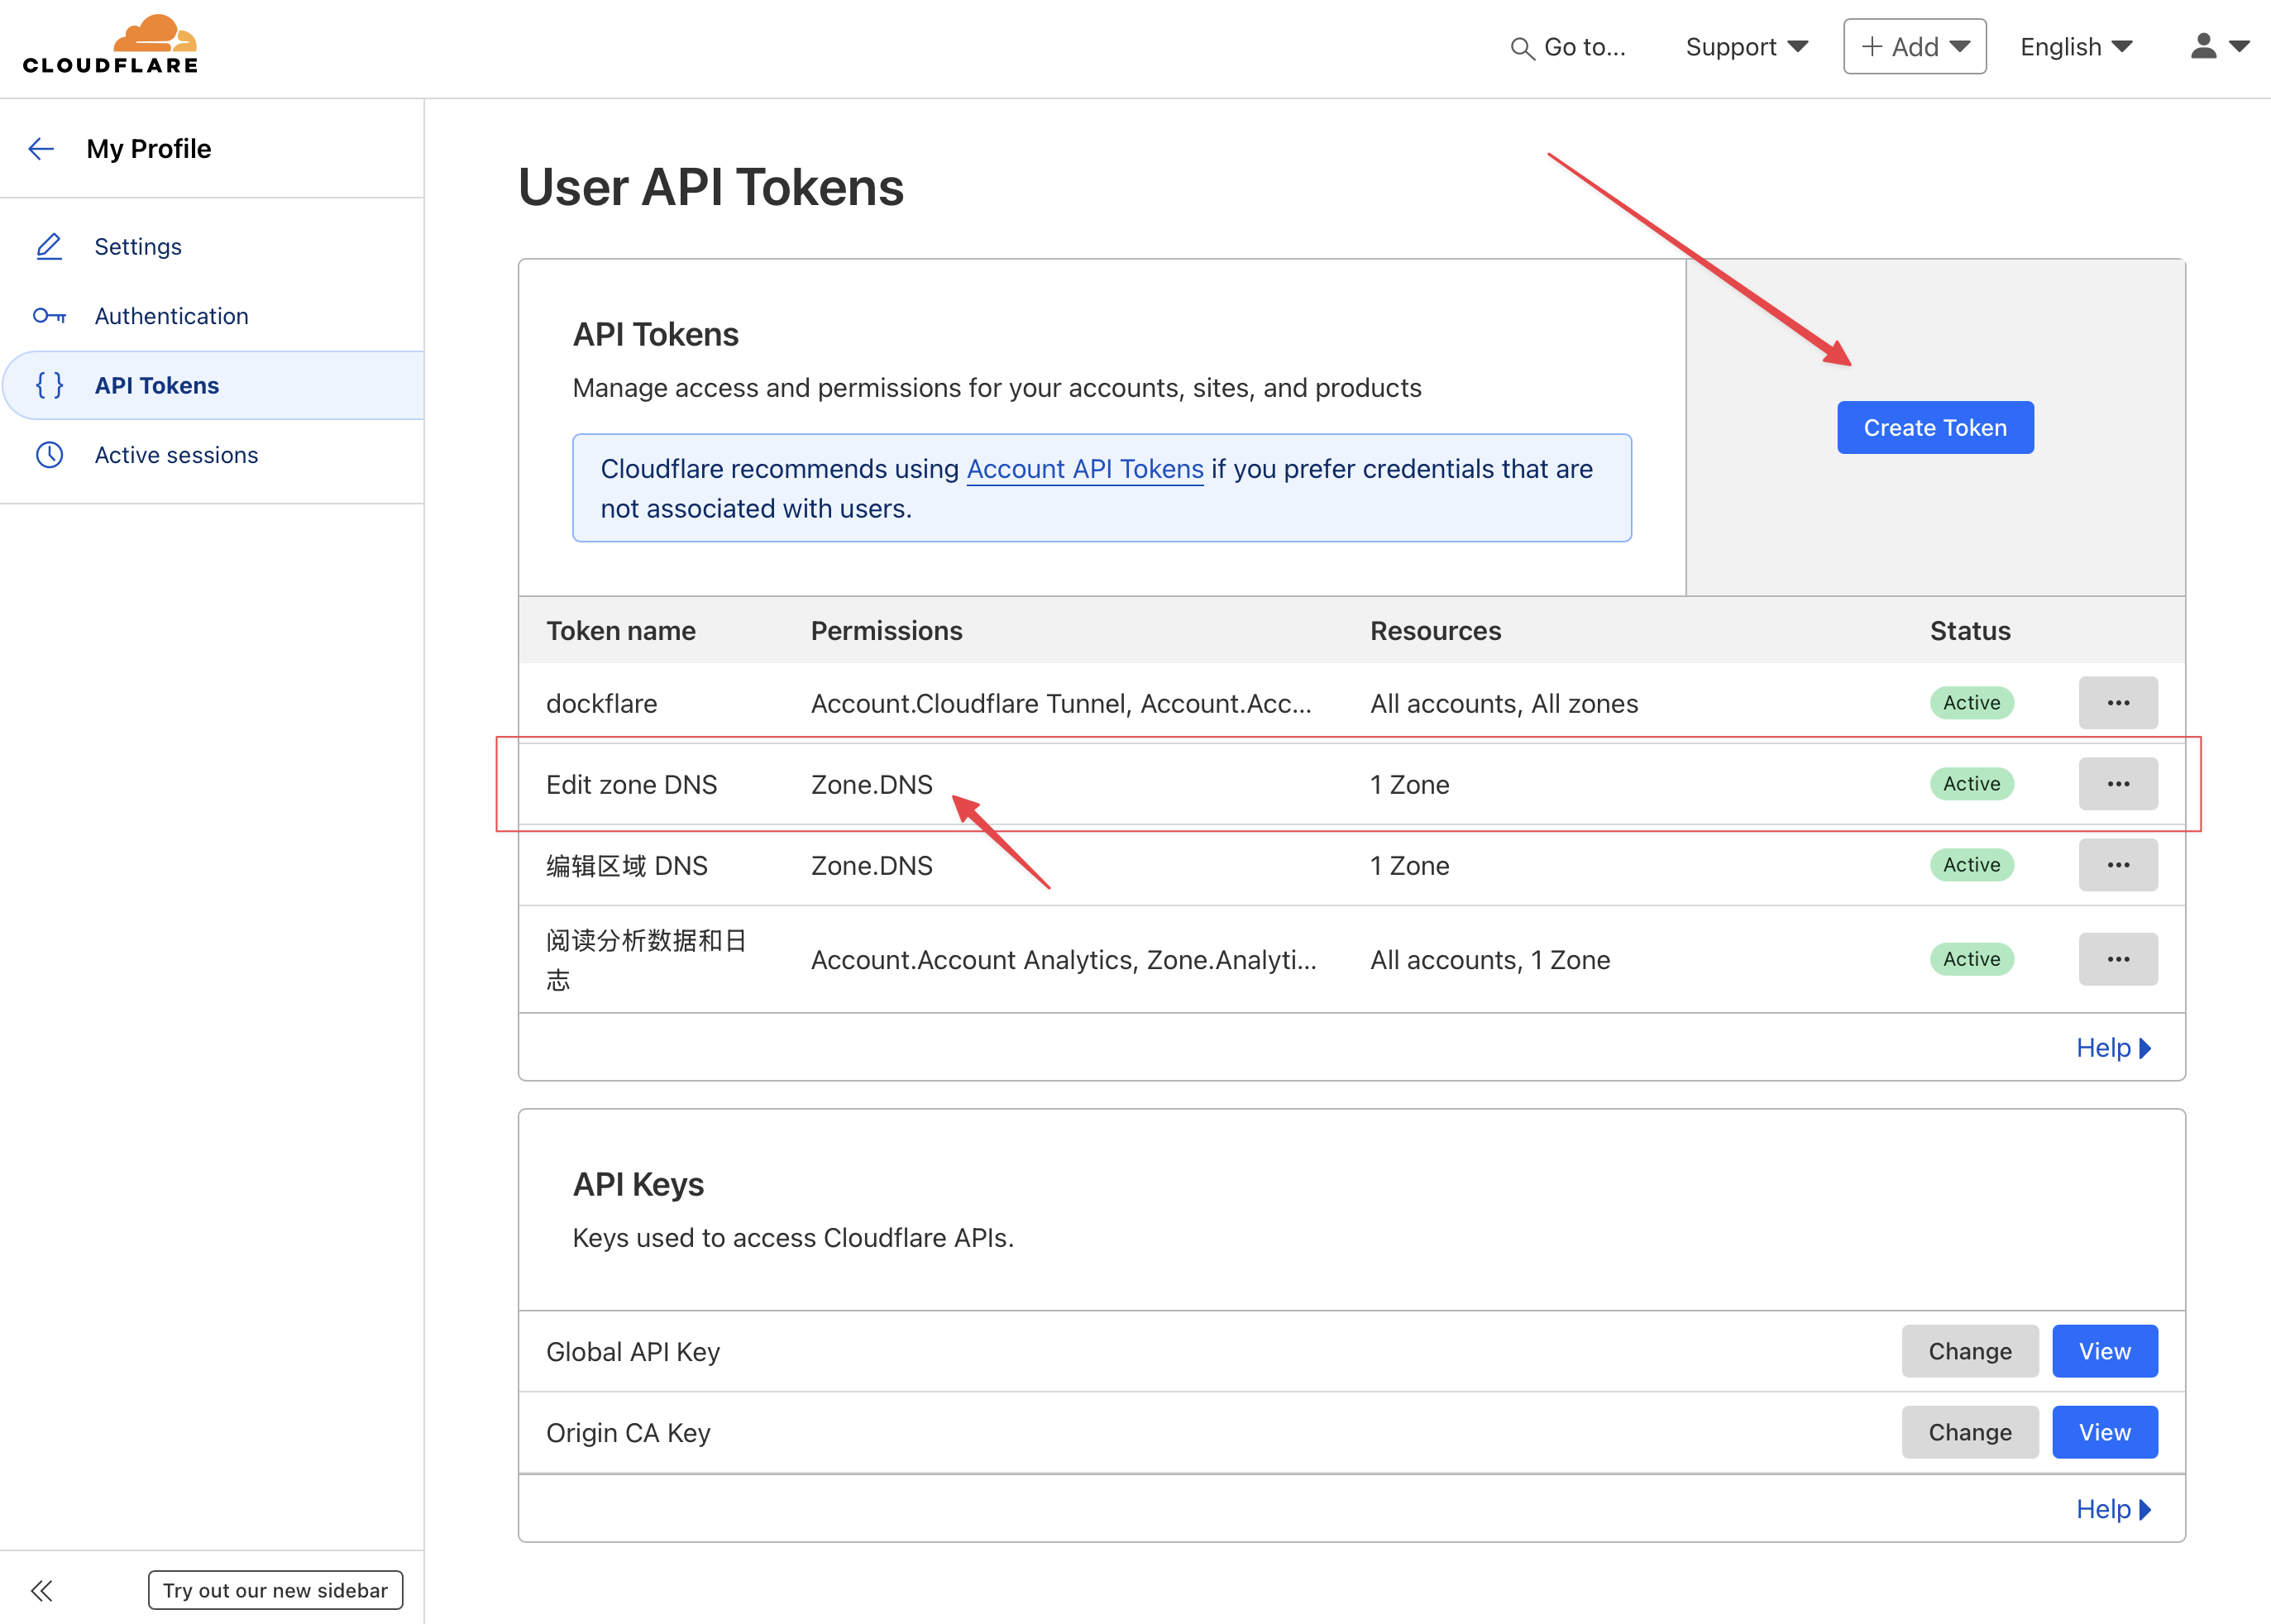Viewport: 2271px width, 1624px height.
Task: Open three-dot menu for dockflare token
Action: (x=2117, y=703)
